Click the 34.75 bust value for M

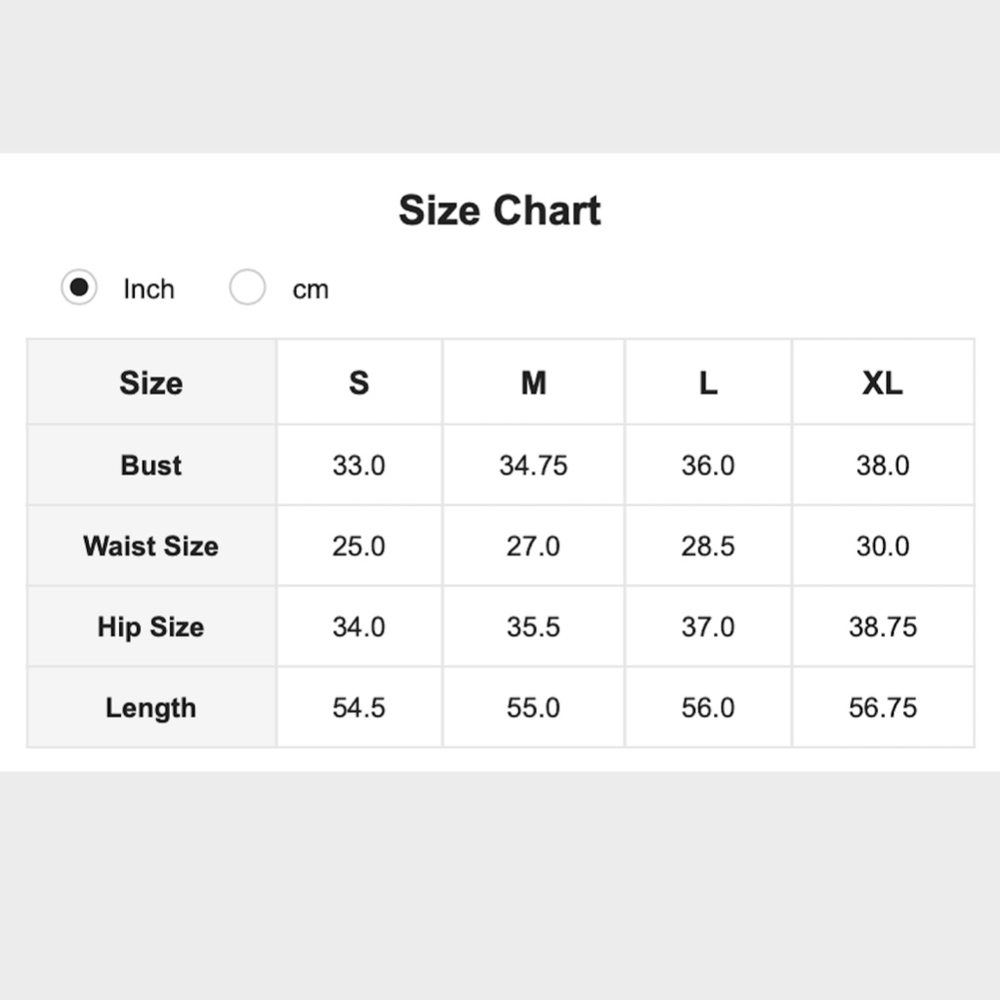click(x=533, y=465)
